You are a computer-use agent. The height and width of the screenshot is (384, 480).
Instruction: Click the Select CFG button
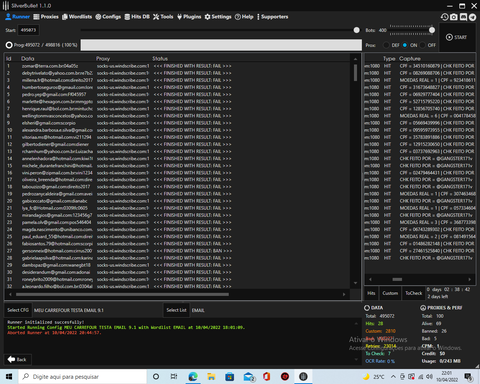point(18,310)
